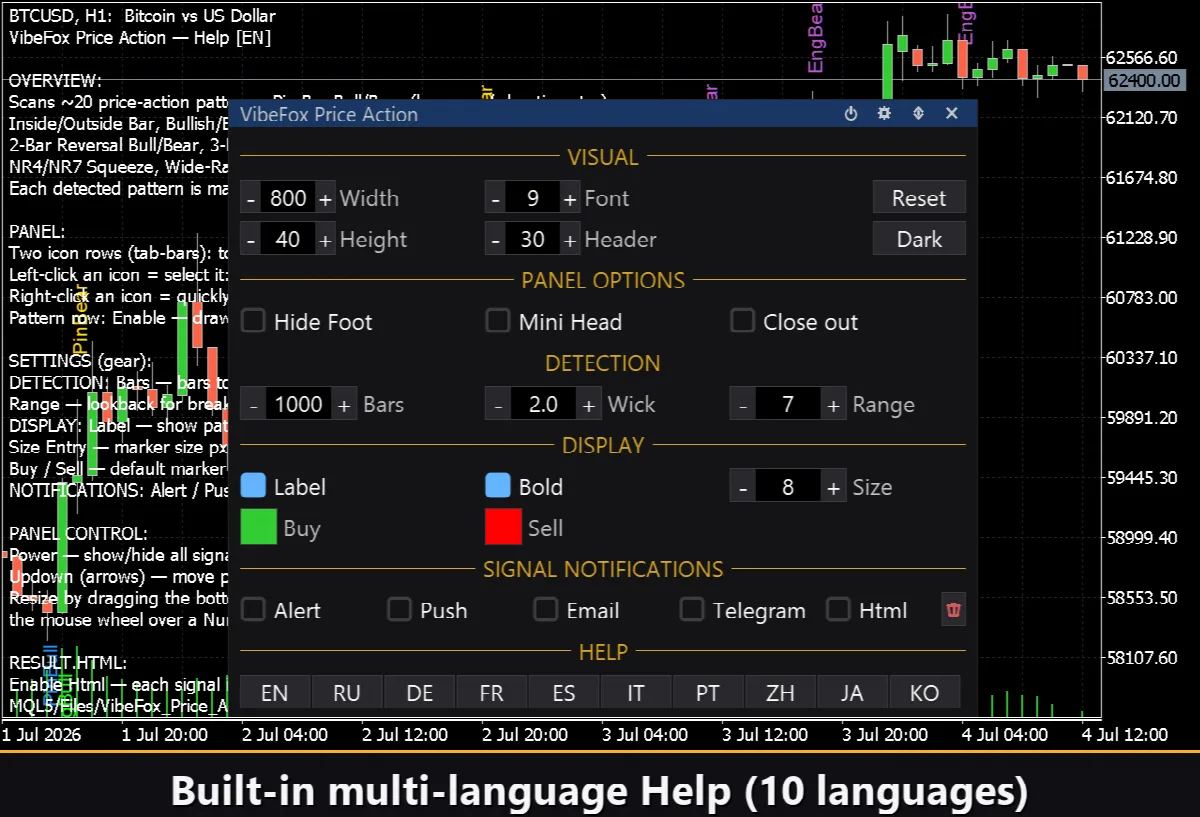Increase Range with plus button
Image resolution: width=1200 pixels, height=817 pixels.
(832, 404)
